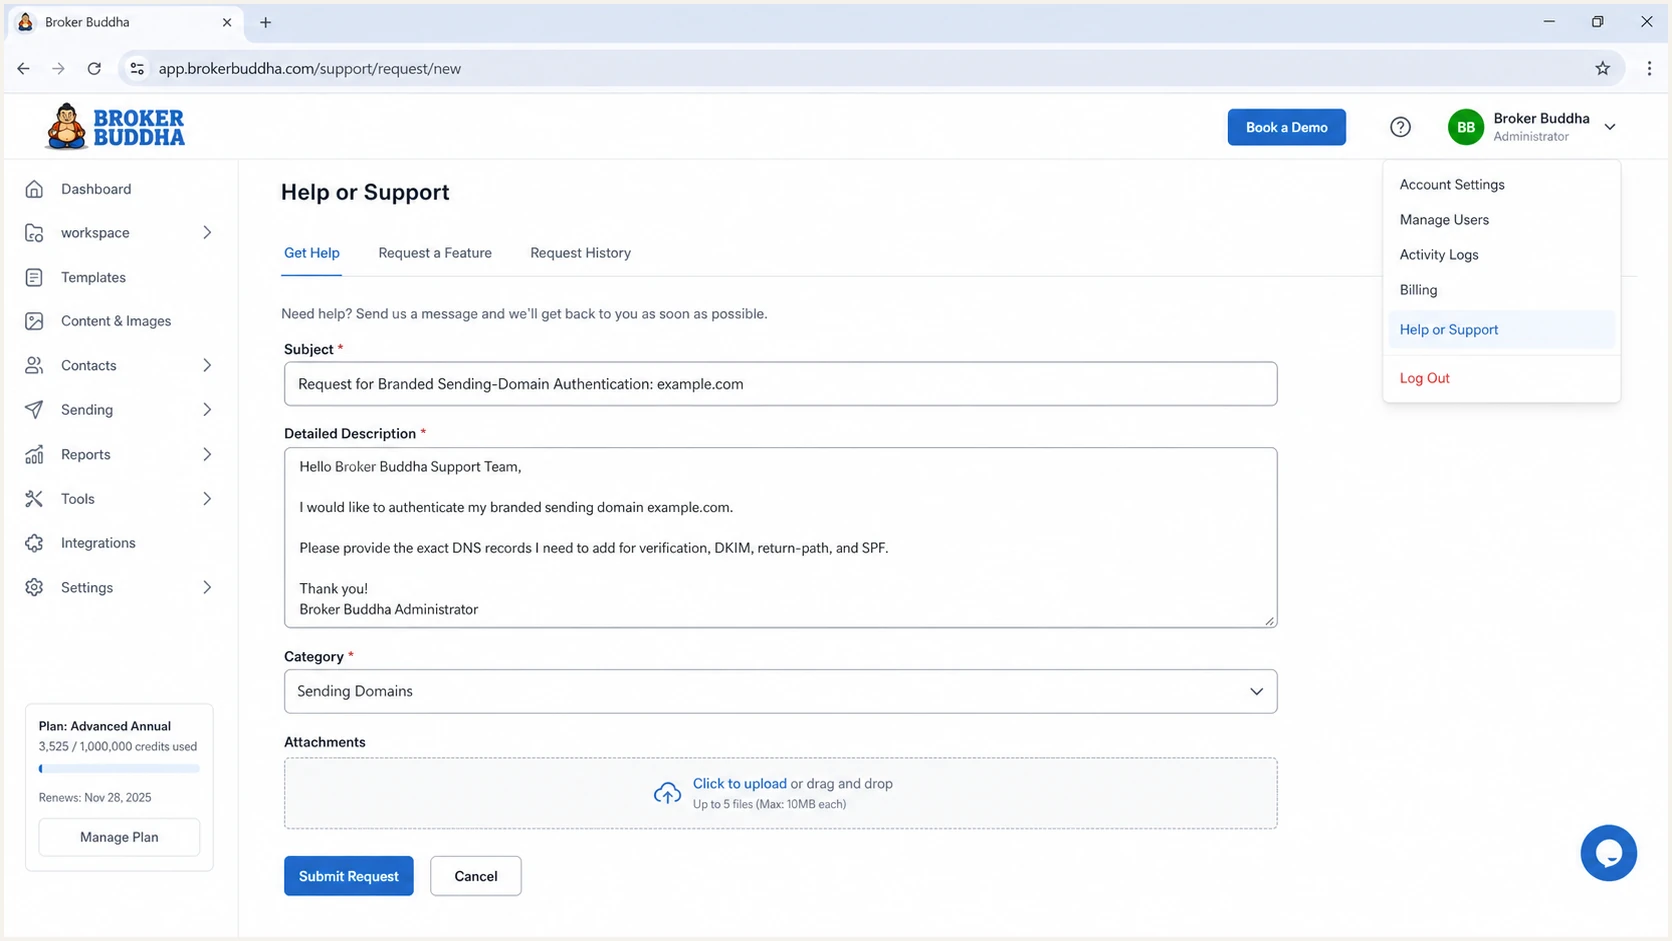
Task: Switch to Get Help tab
Action: [312, 253]
